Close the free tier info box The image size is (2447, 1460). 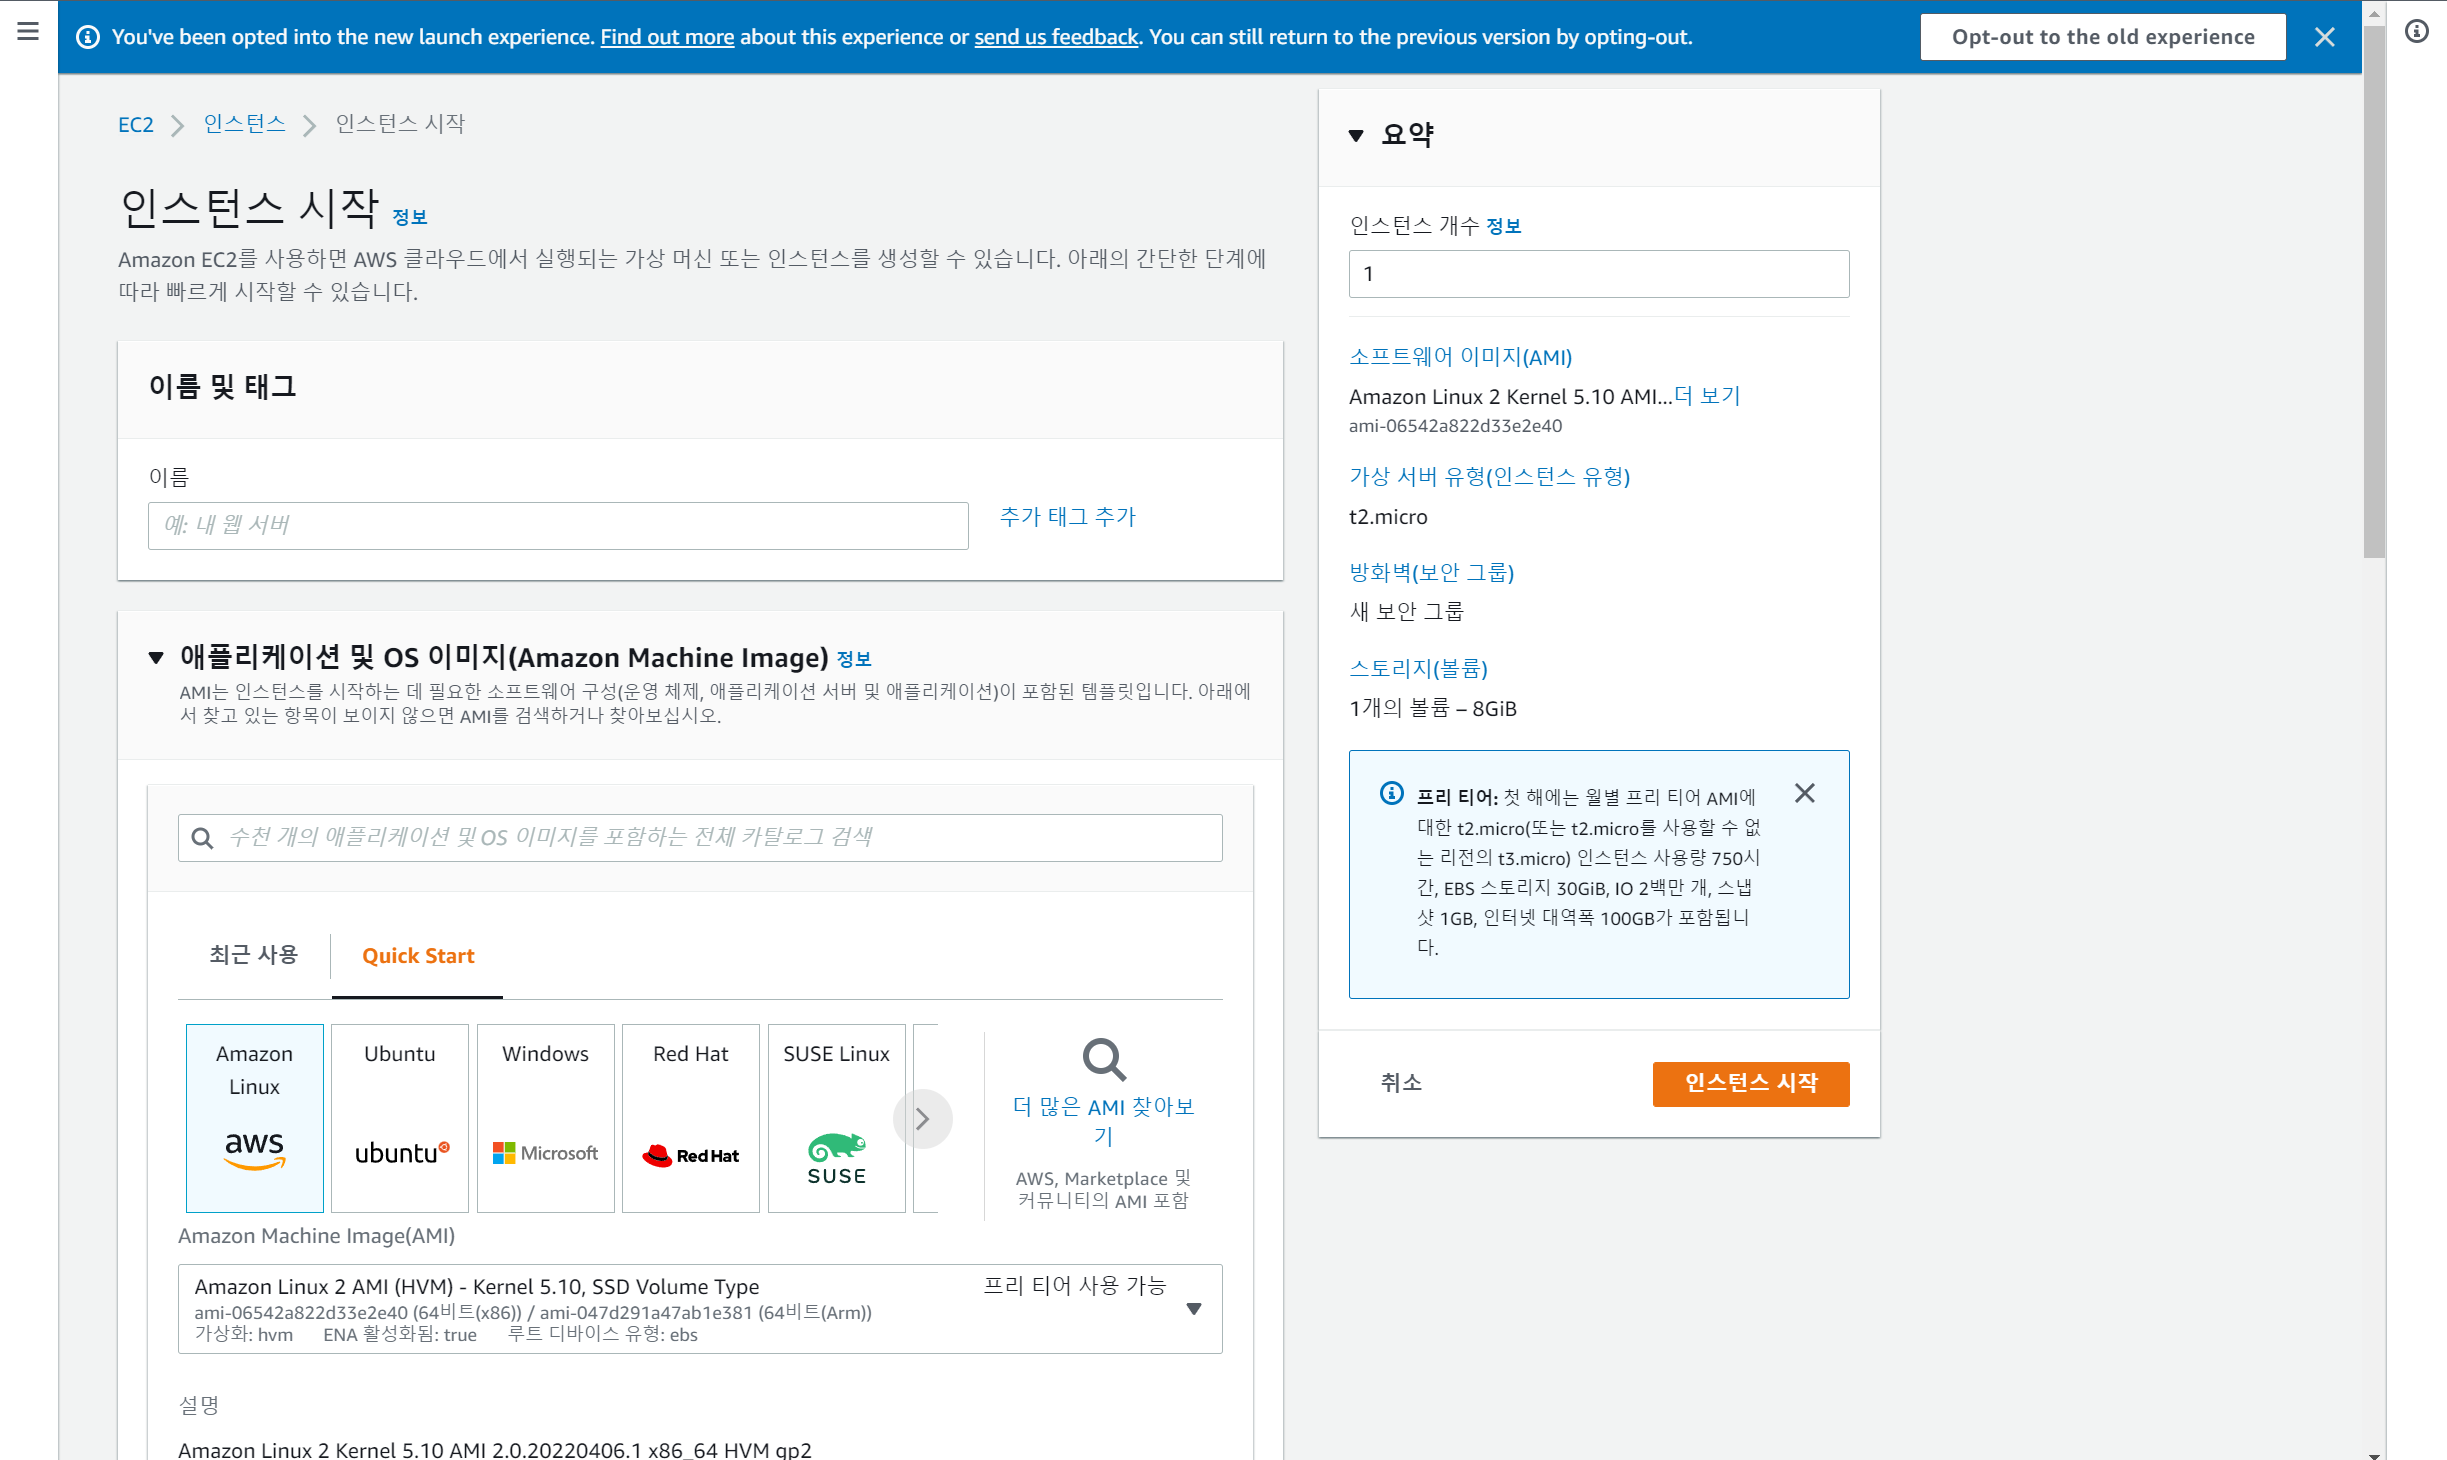coord(1804,793)
